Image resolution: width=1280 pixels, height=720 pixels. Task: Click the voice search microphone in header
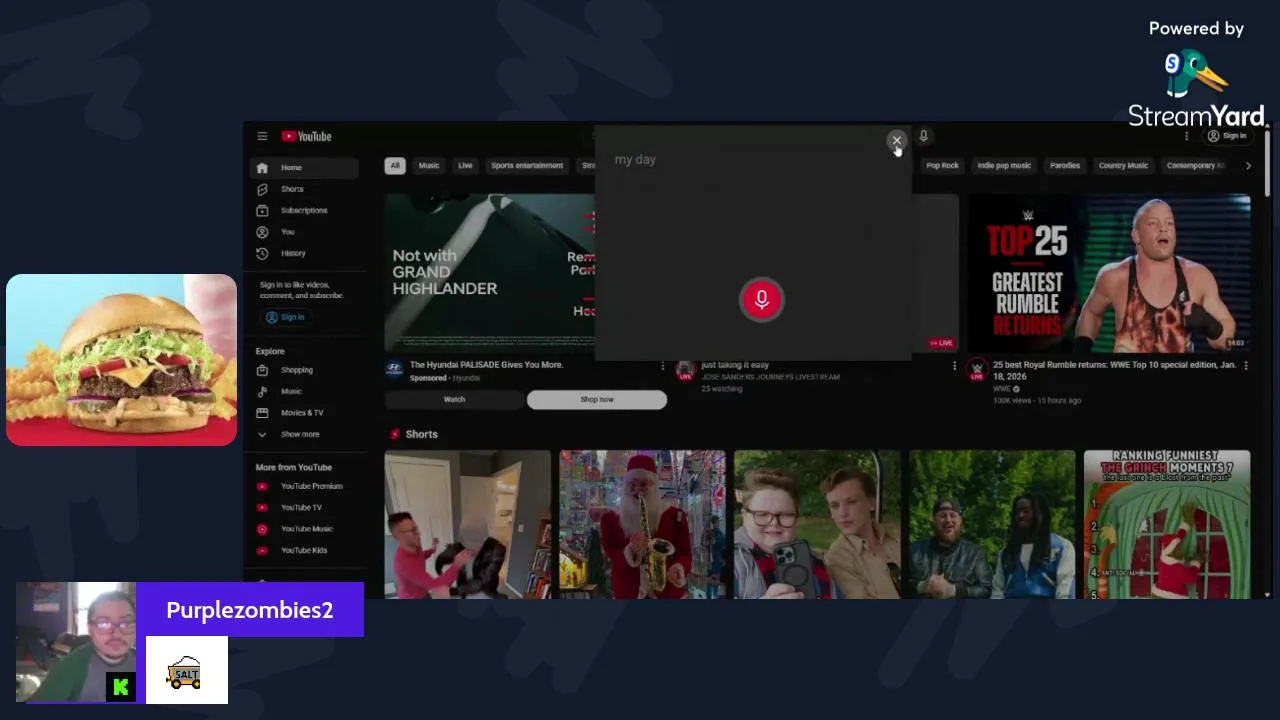[x=924, y=136]
